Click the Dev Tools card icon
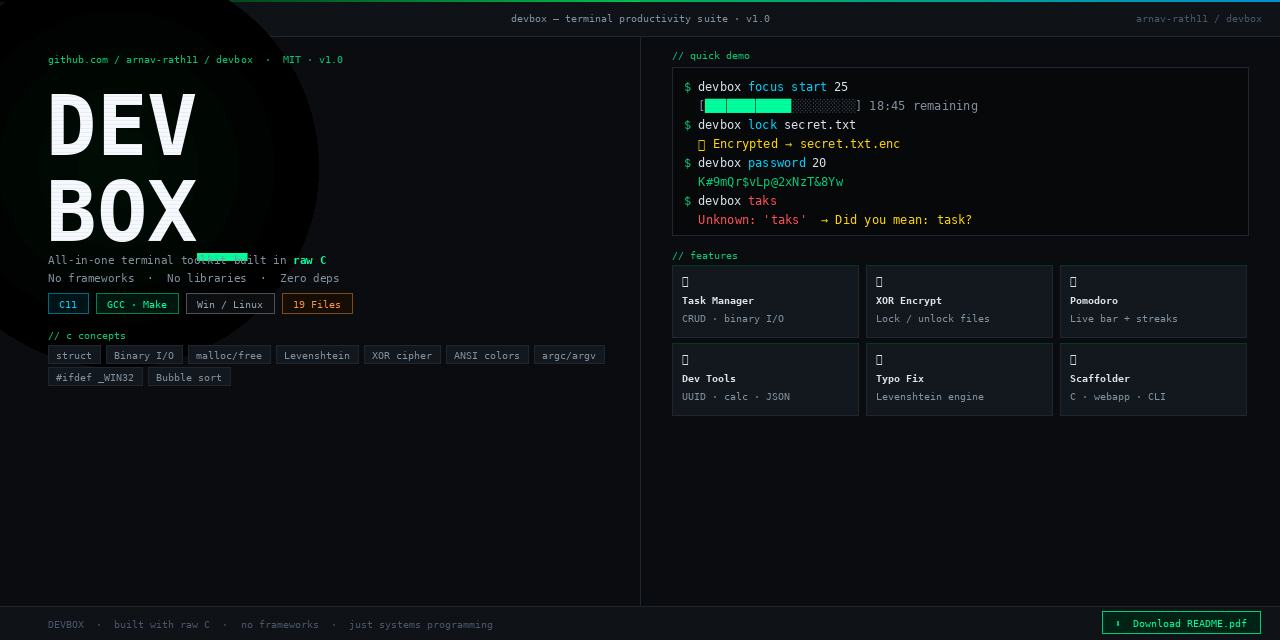The height and width of the screenshot is (640, 1280). click(685, 360)
